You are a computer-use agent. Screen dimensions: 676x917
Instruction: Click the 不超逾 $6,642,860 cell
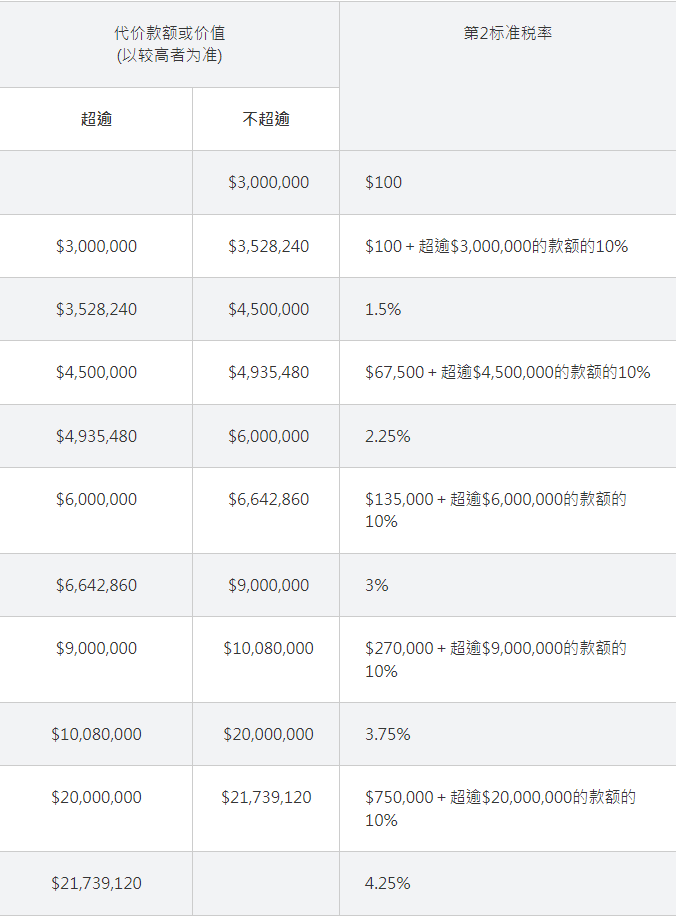[x=268, y=499]
